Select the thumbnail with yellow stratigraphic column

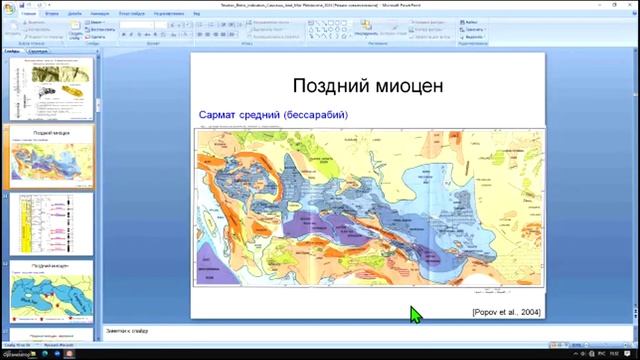pos(51,224)
